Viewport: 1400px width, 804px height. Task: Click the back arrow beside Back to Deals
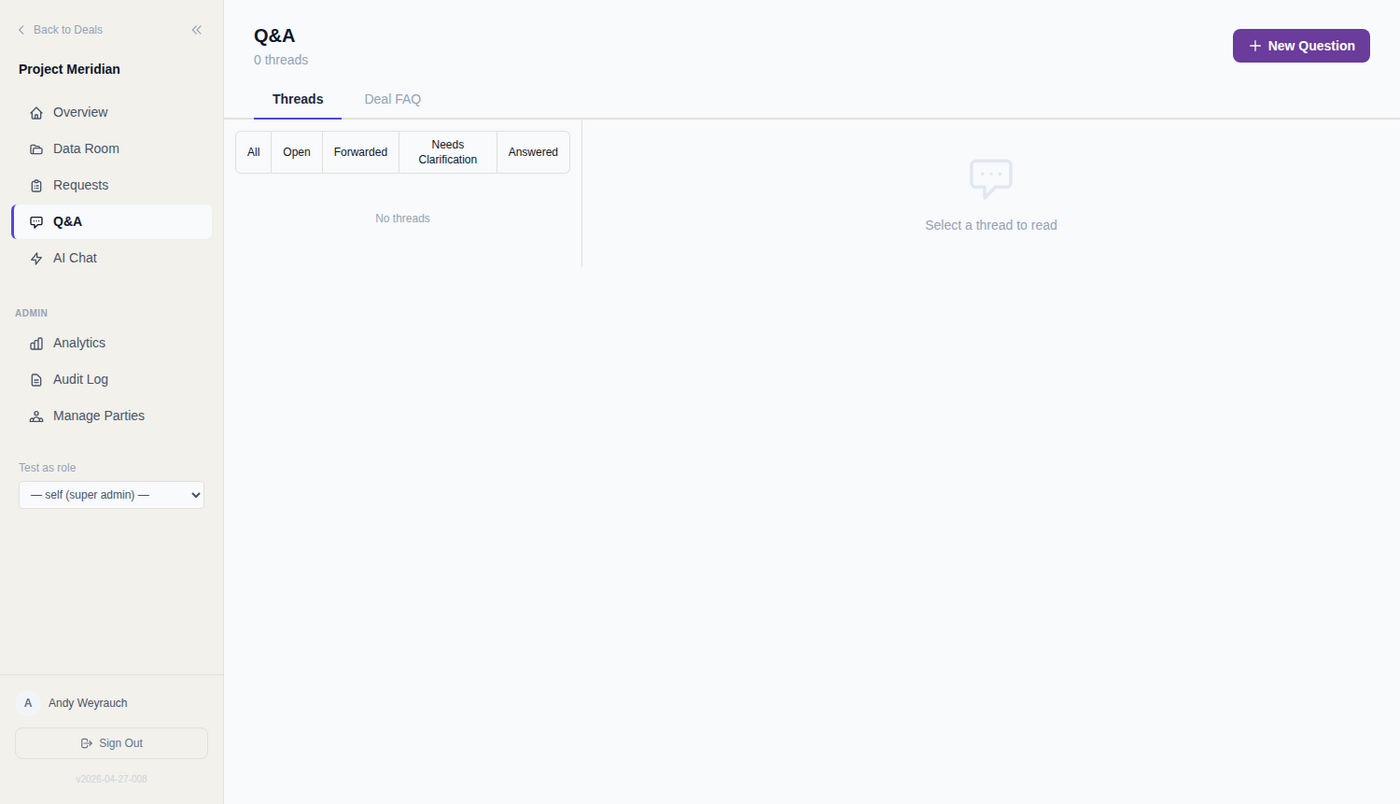click(x=21, y=30)
